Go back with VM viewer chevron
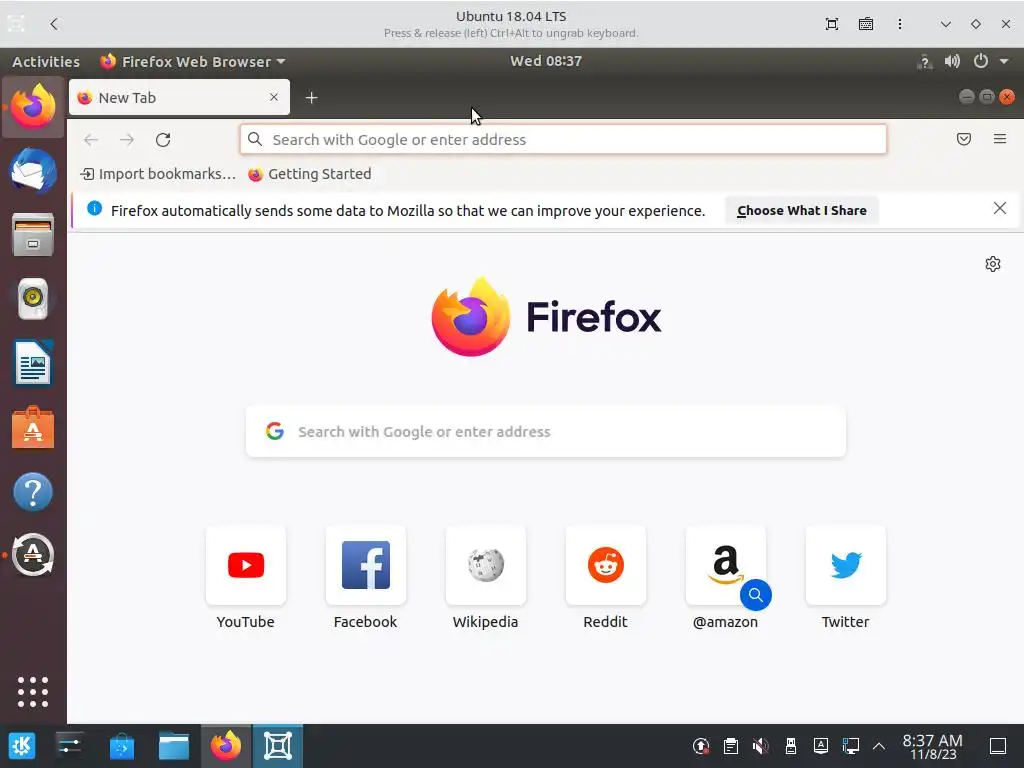The height and width of the screenshot is (768, 1024). pos(54,24)
